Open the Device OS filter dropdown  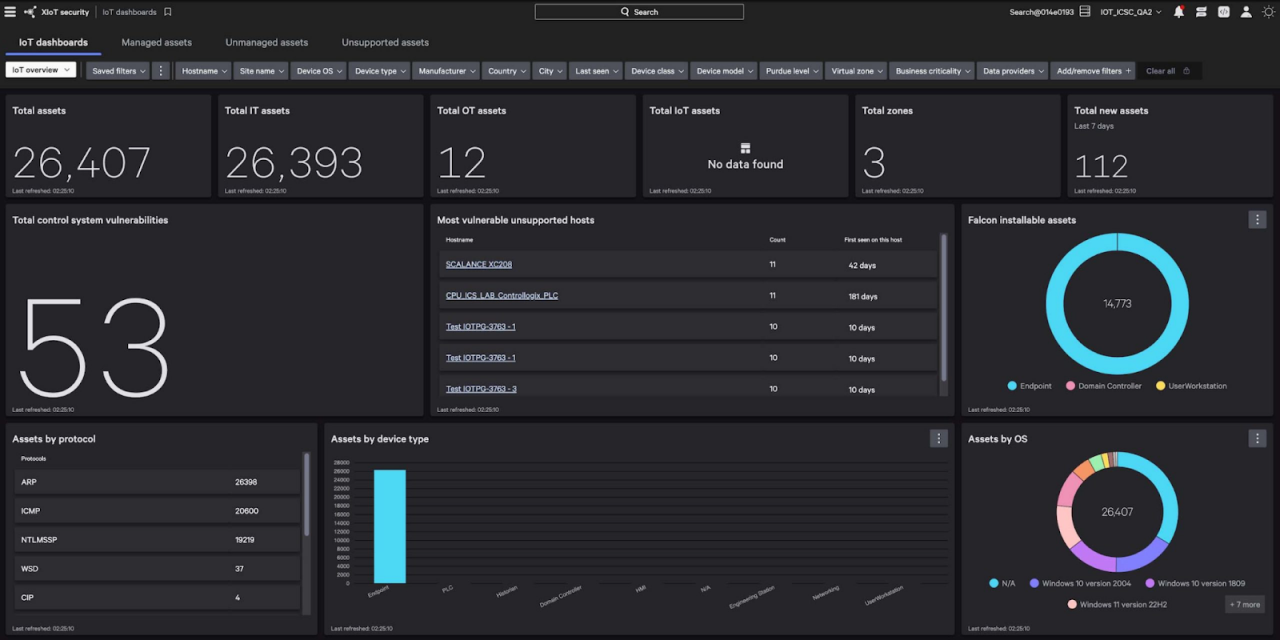click(317, 70)
